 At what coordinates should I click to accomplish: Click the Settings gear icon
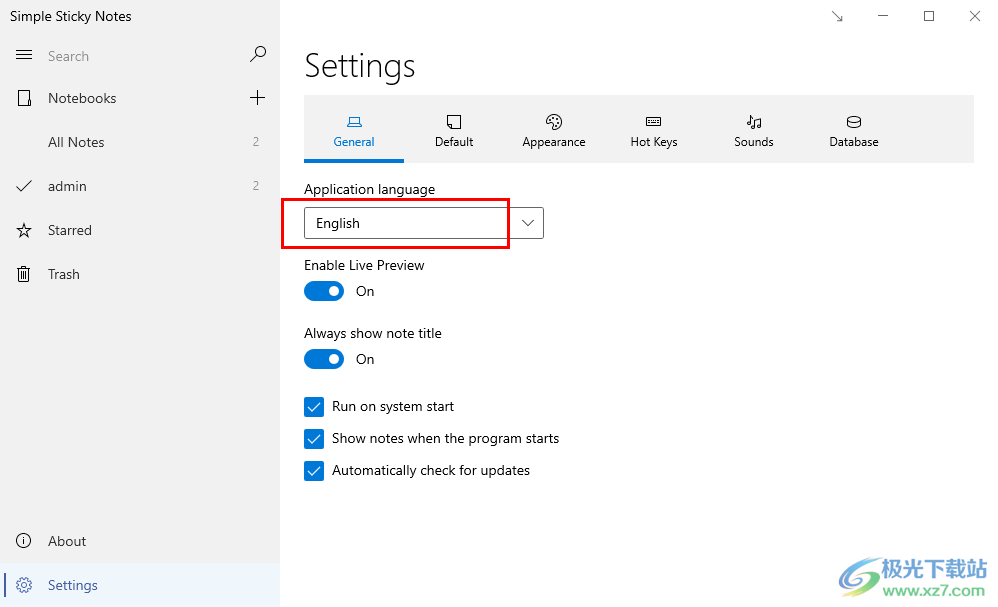(x=24, y=585)
